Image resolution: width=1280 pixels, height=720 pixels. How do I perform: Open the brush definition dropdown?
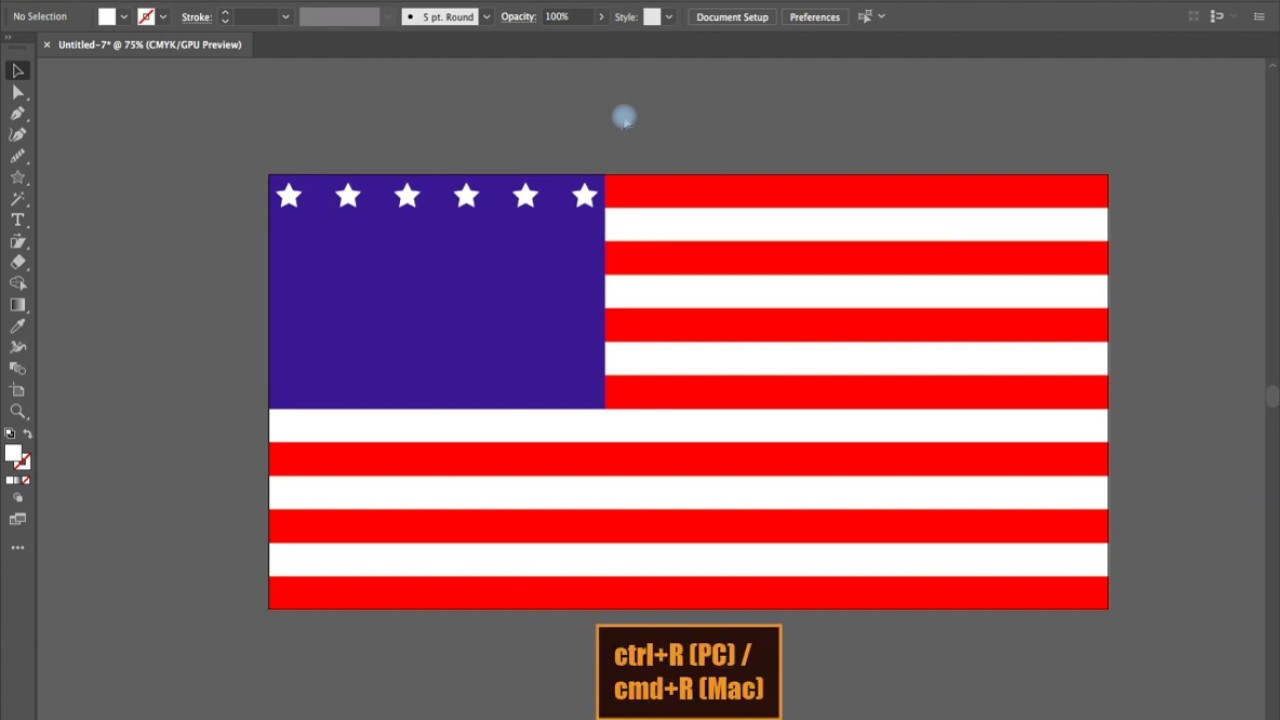coord(487,17)
